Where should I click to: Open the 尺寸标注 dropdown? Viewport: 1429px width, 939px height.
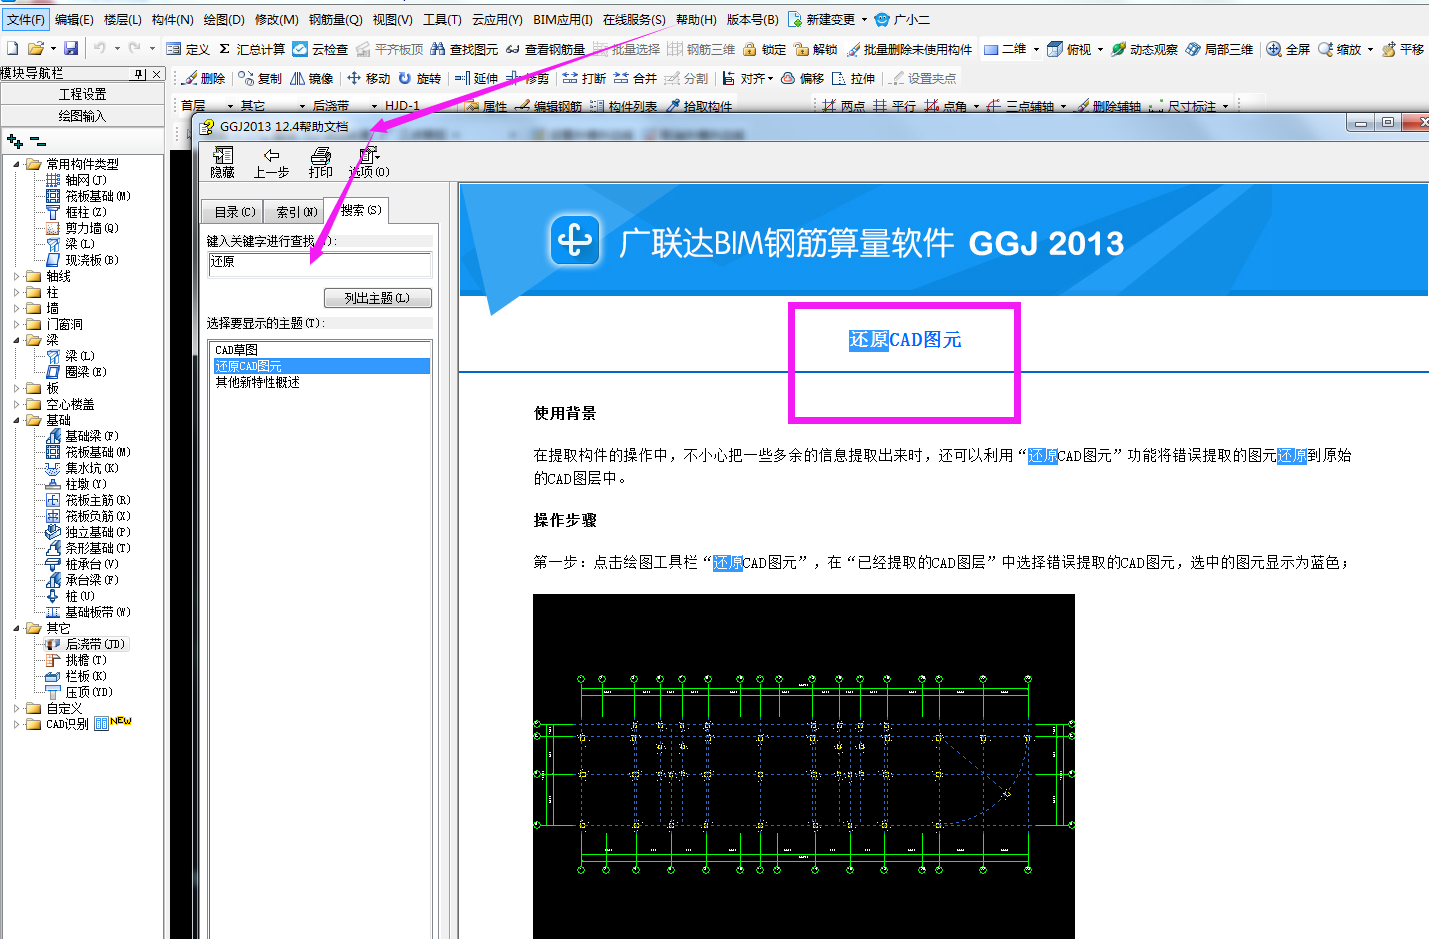click(1225, 106)
